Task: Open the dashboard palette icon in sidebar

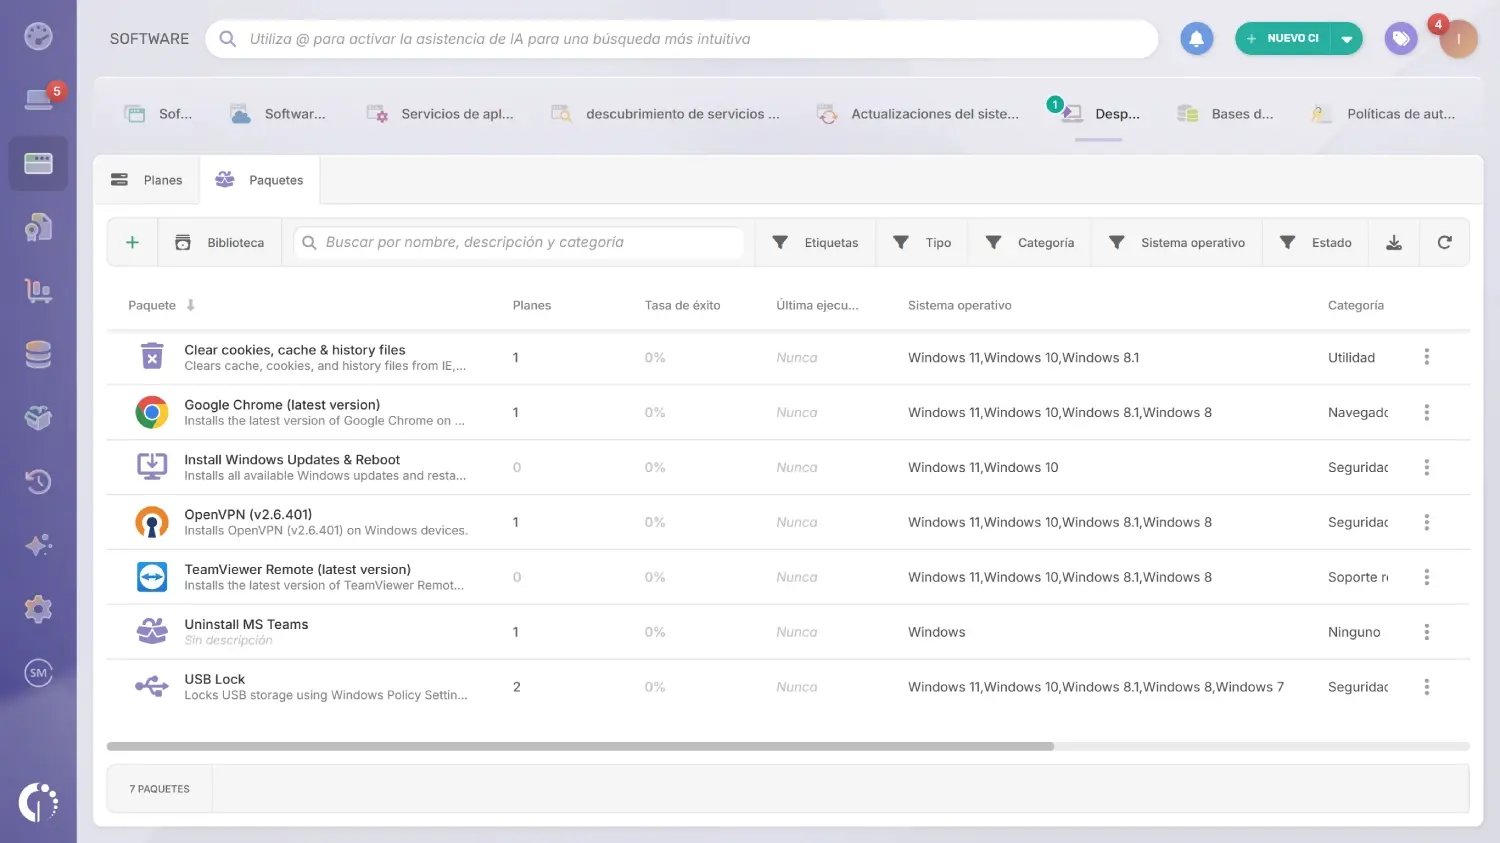Action: [38, 36]
